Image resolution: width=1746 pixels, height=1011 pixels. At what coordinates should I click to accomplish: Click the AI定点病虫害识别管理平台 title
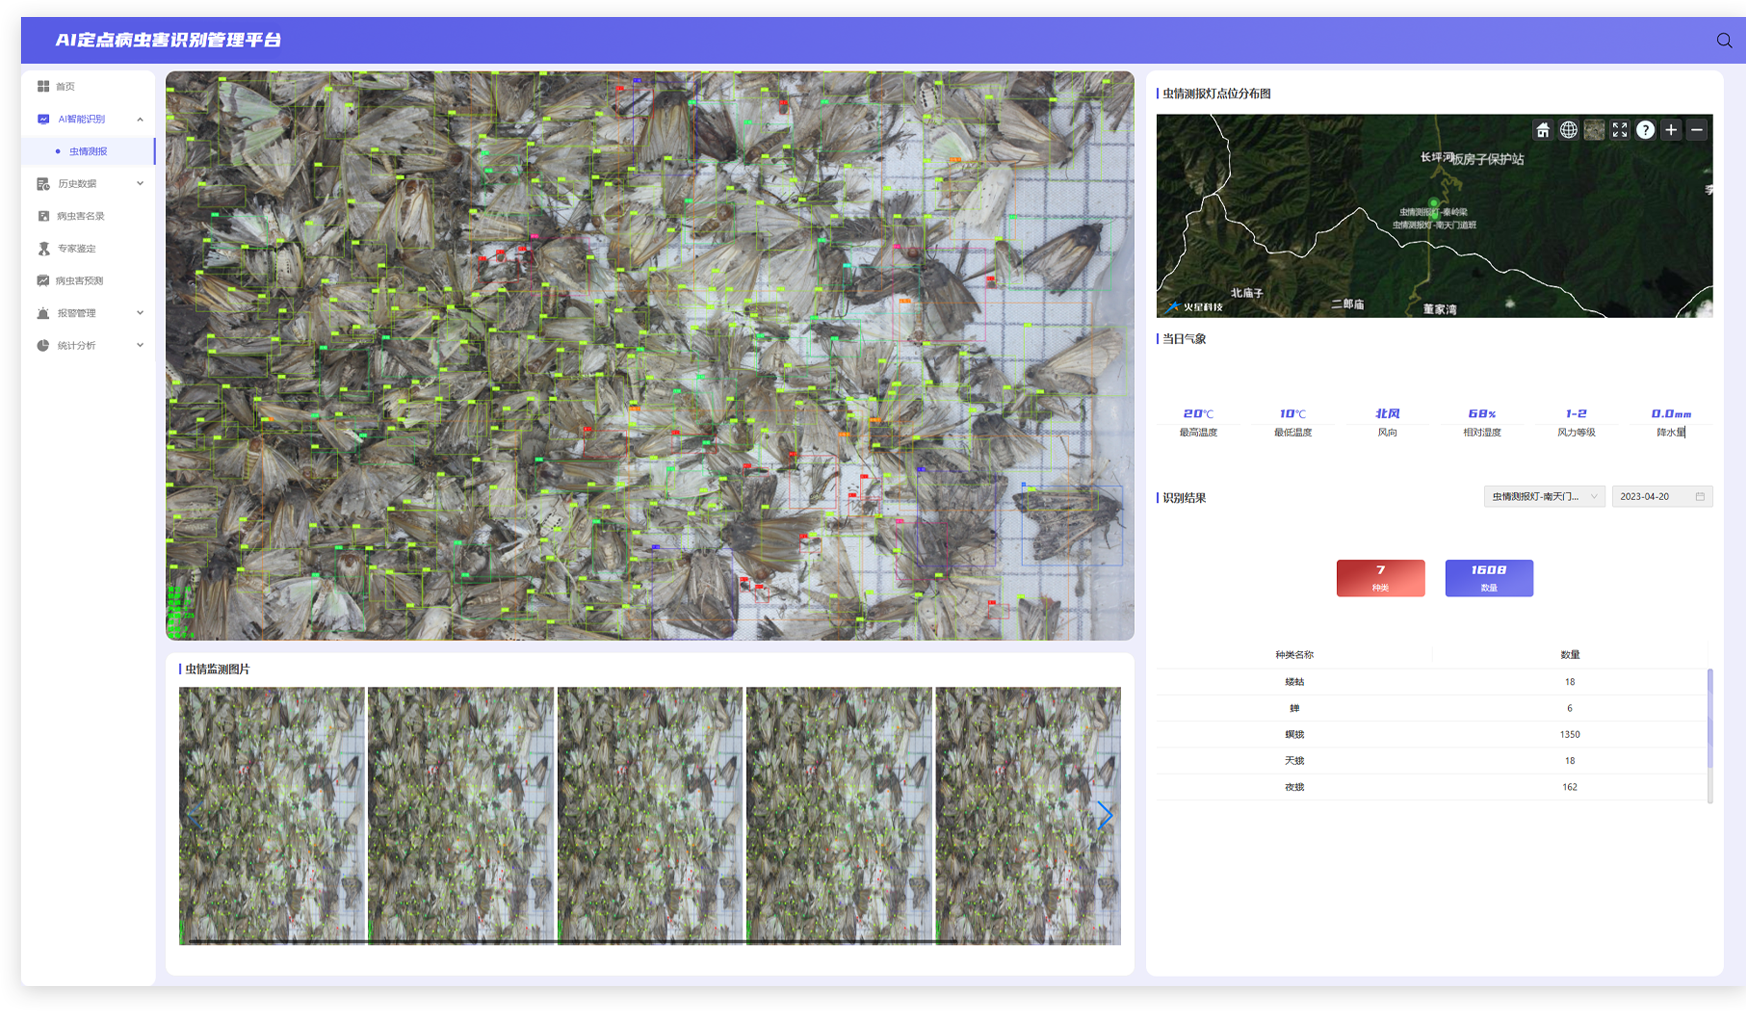[x=168, y=40]
